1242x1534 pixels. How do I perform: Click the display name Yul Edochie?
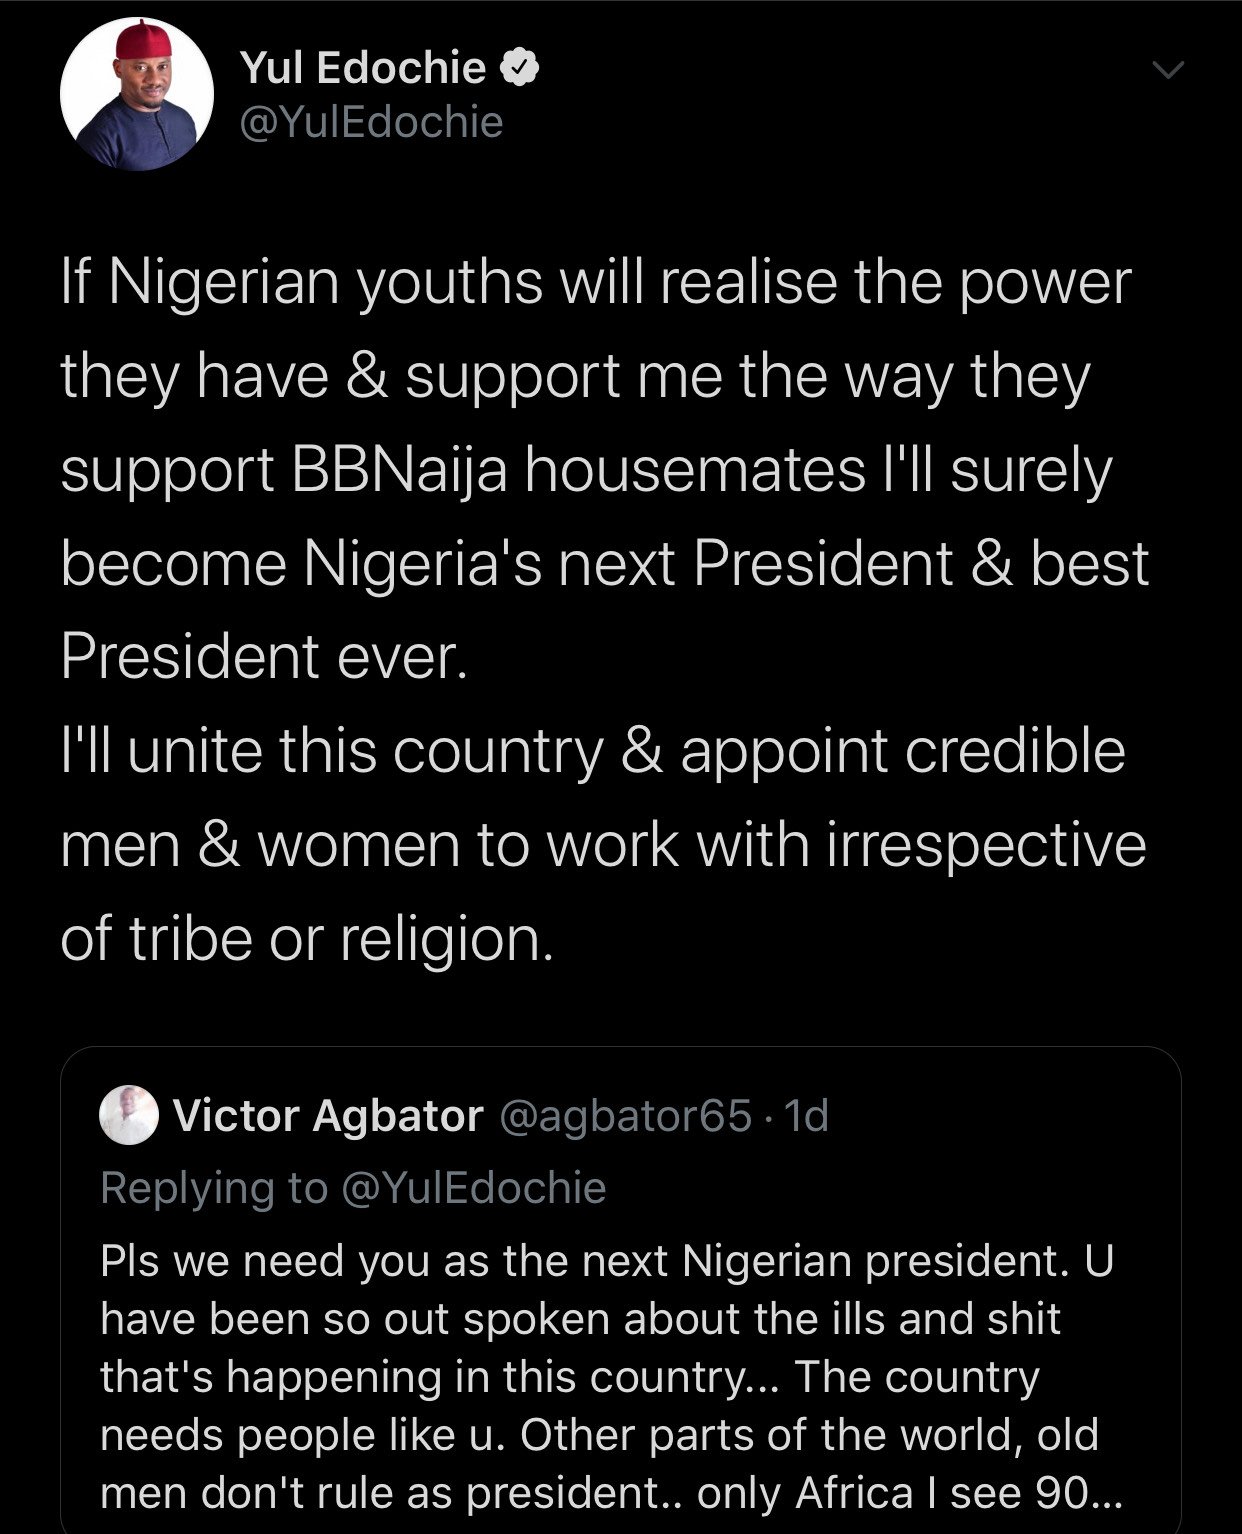tap(363, 68)
